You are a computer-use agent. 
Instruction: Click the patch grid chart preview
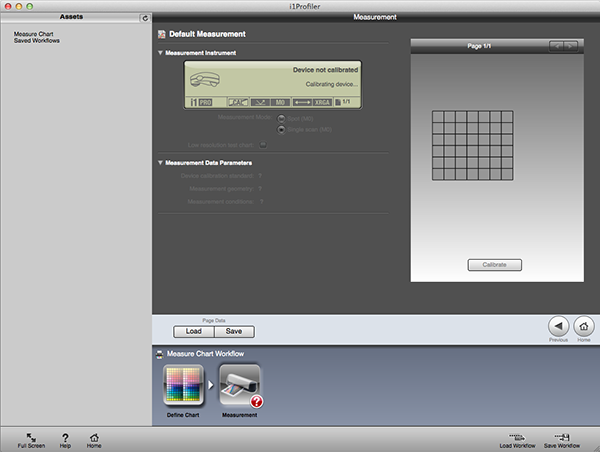[x=473, y=145]
